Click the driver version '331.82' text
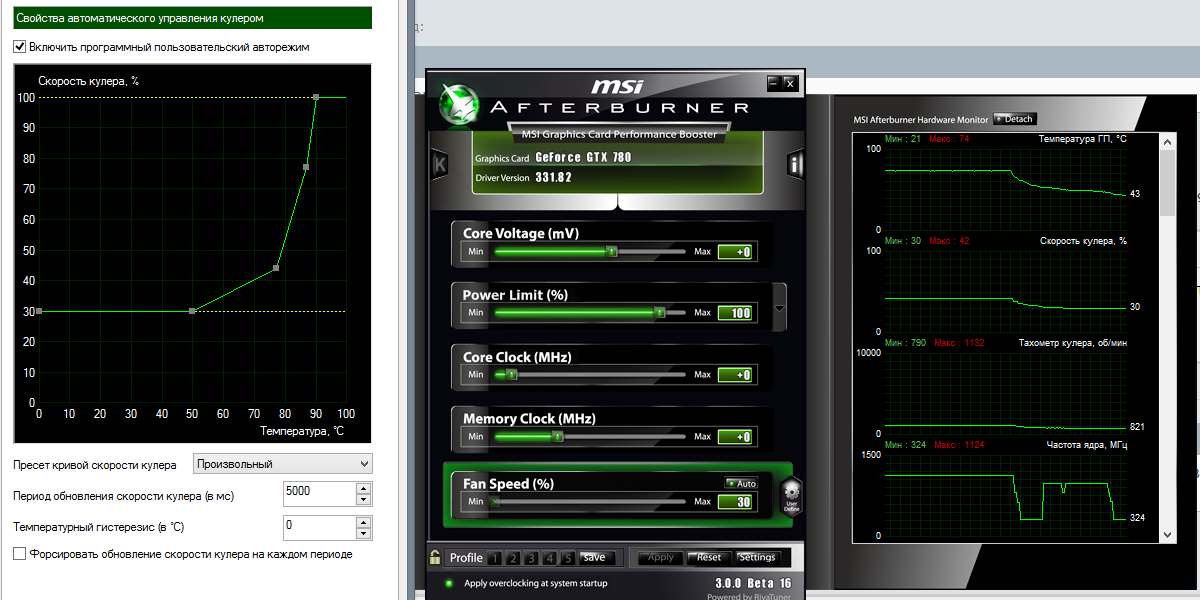The image size is (1200, 600). 552,177
